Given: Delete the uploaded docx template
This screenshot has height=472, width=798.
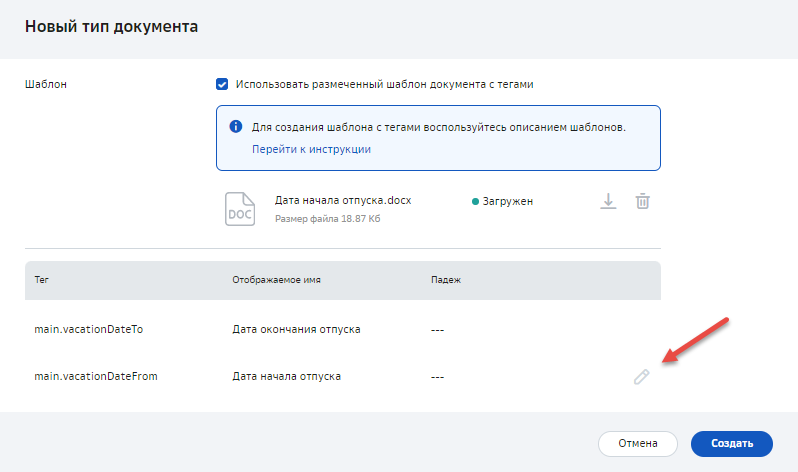Looking at the screenshot, I should point(642,201).
